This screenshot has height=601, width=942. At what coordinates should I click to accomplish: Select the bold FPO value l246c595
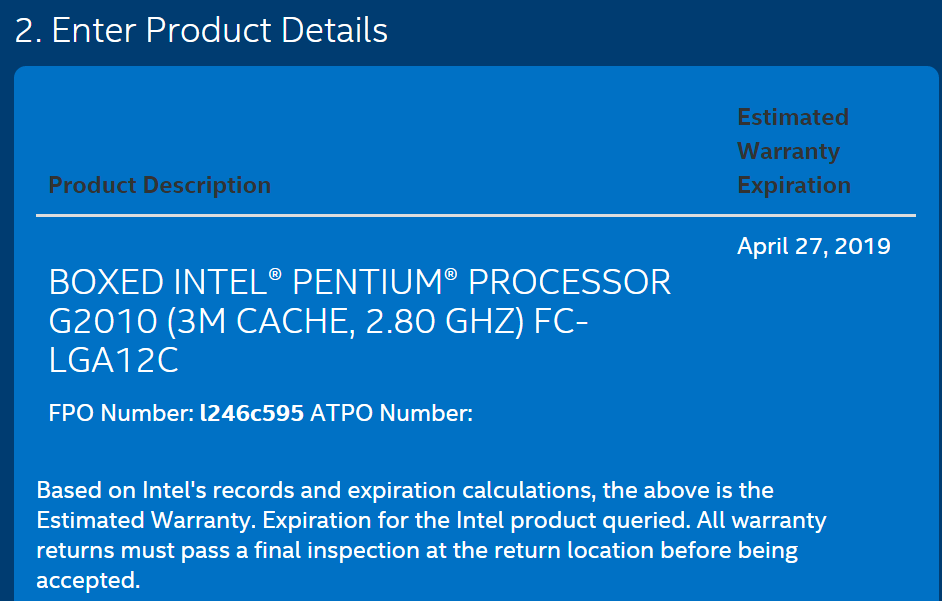pyautogui.click(x=252, y=413)
